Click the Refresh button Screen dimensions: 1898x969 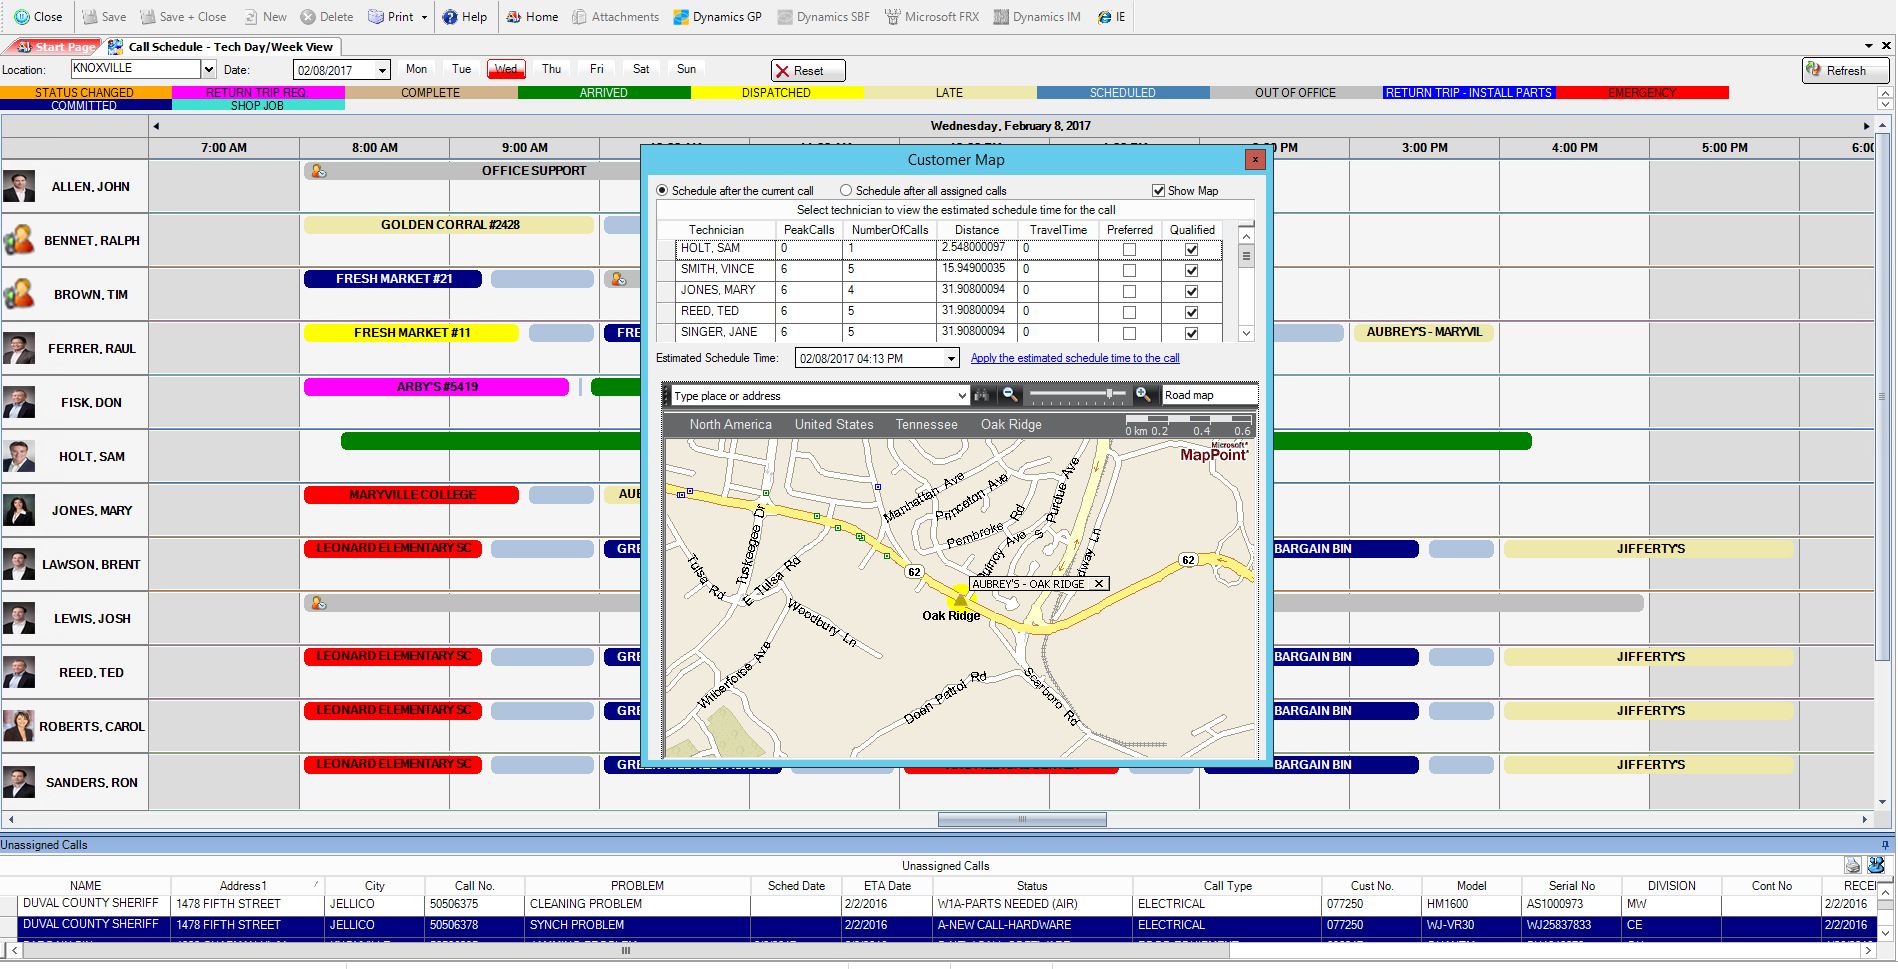(1846, 70)
